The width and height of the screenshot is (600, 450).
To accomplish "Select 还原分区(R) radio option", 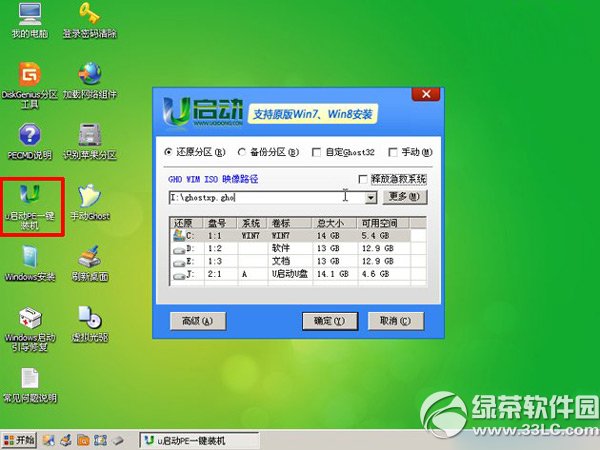I will point(195,152).
